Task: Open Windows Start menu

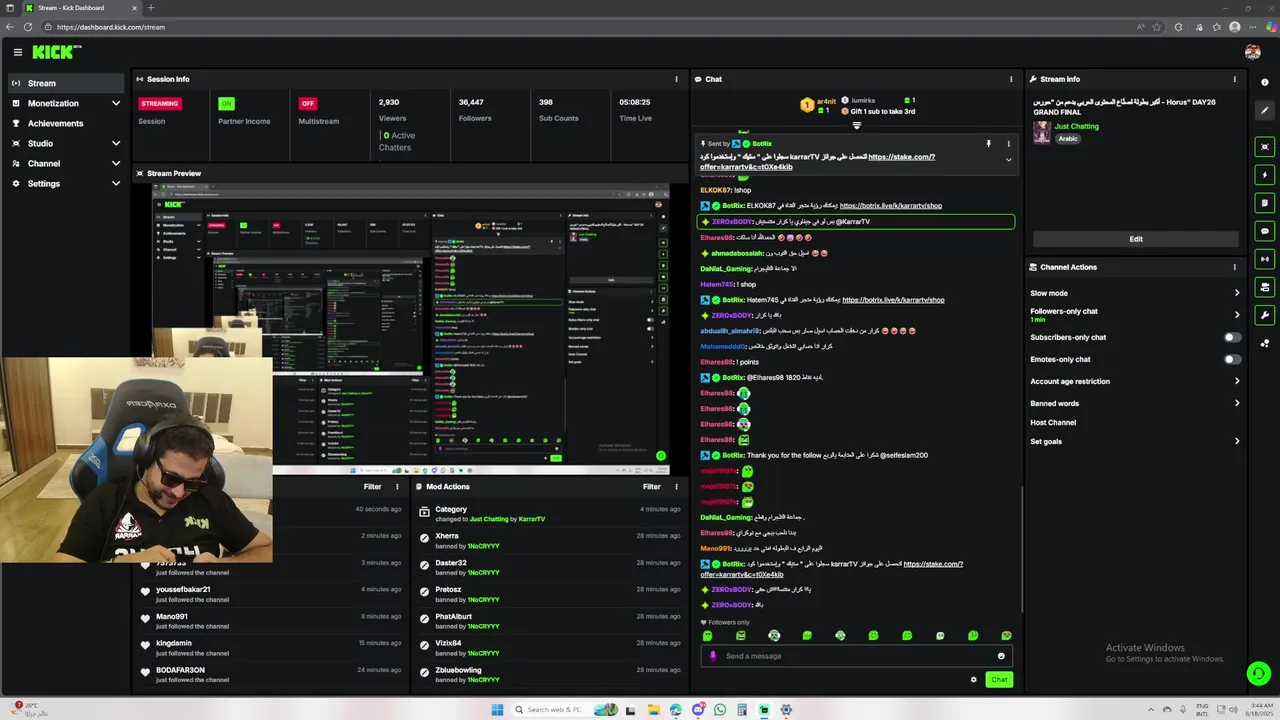Action: click(497, 710)
